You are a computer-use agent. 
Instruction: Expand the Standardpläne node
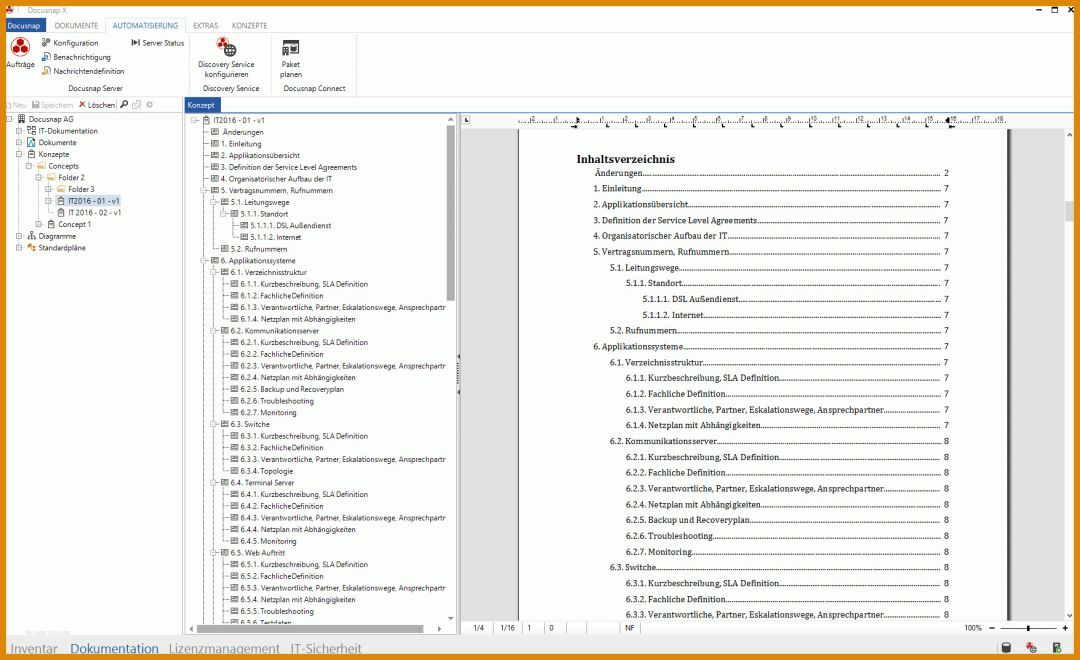tap(19, 248)
